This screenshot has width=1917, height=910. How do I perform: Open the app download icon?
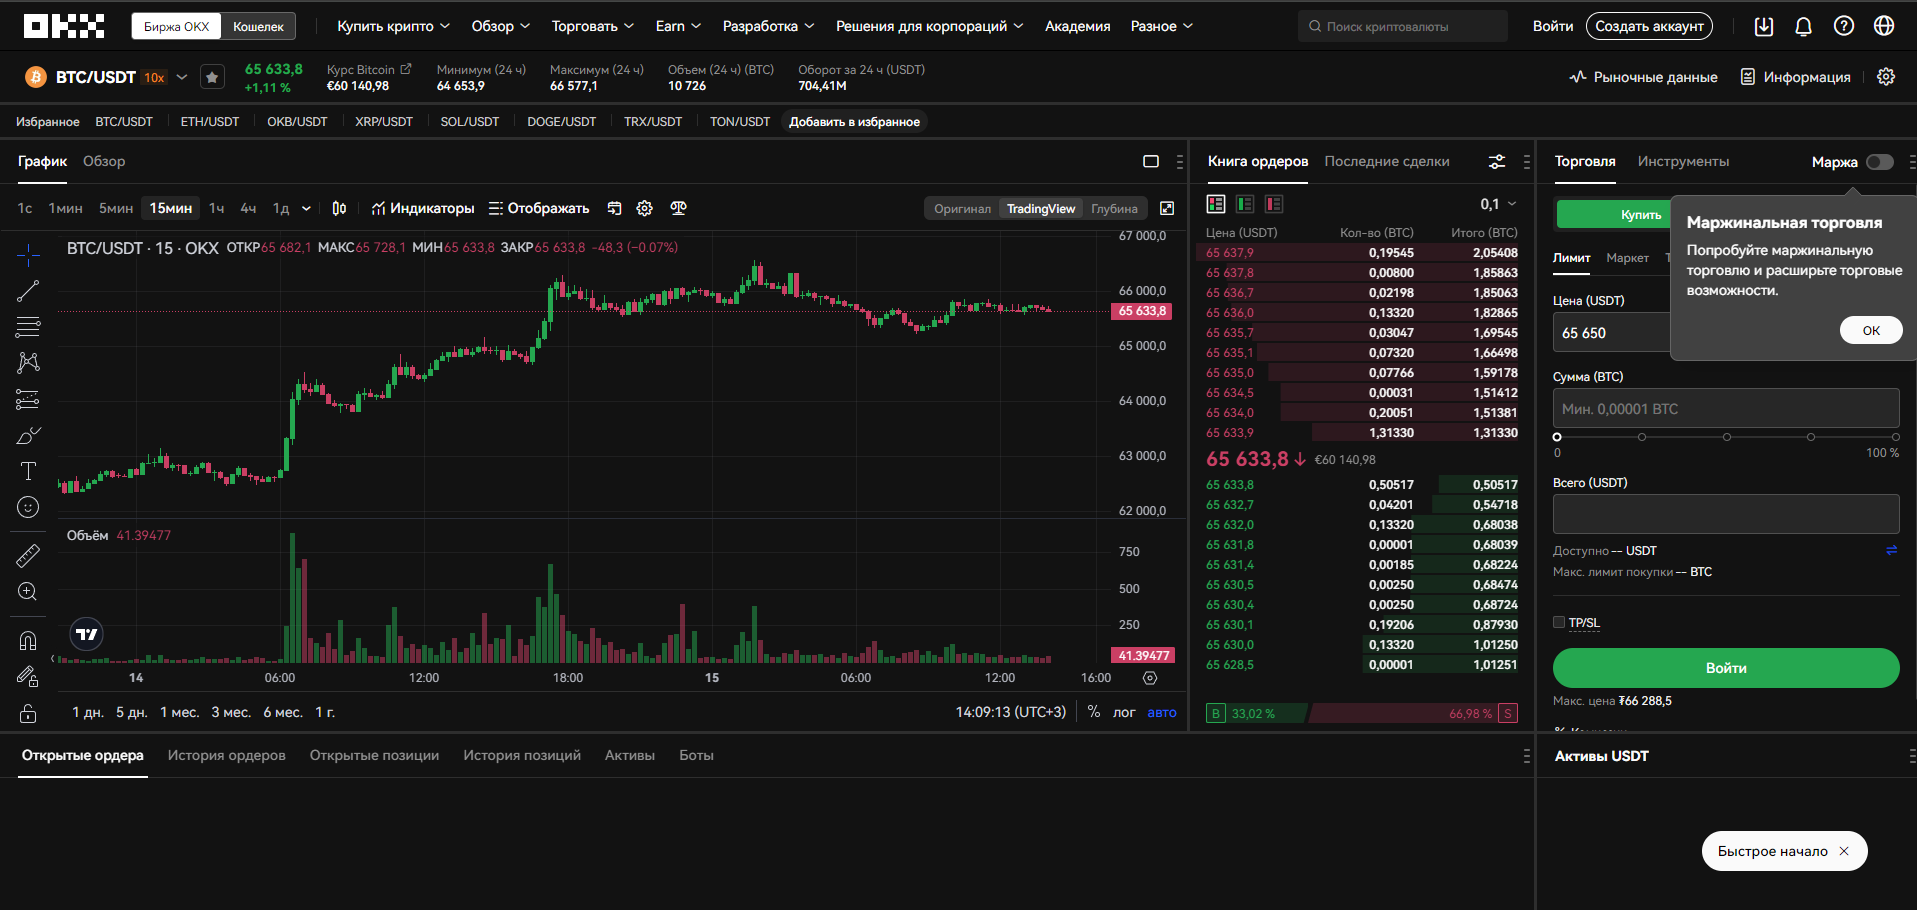1764,27
